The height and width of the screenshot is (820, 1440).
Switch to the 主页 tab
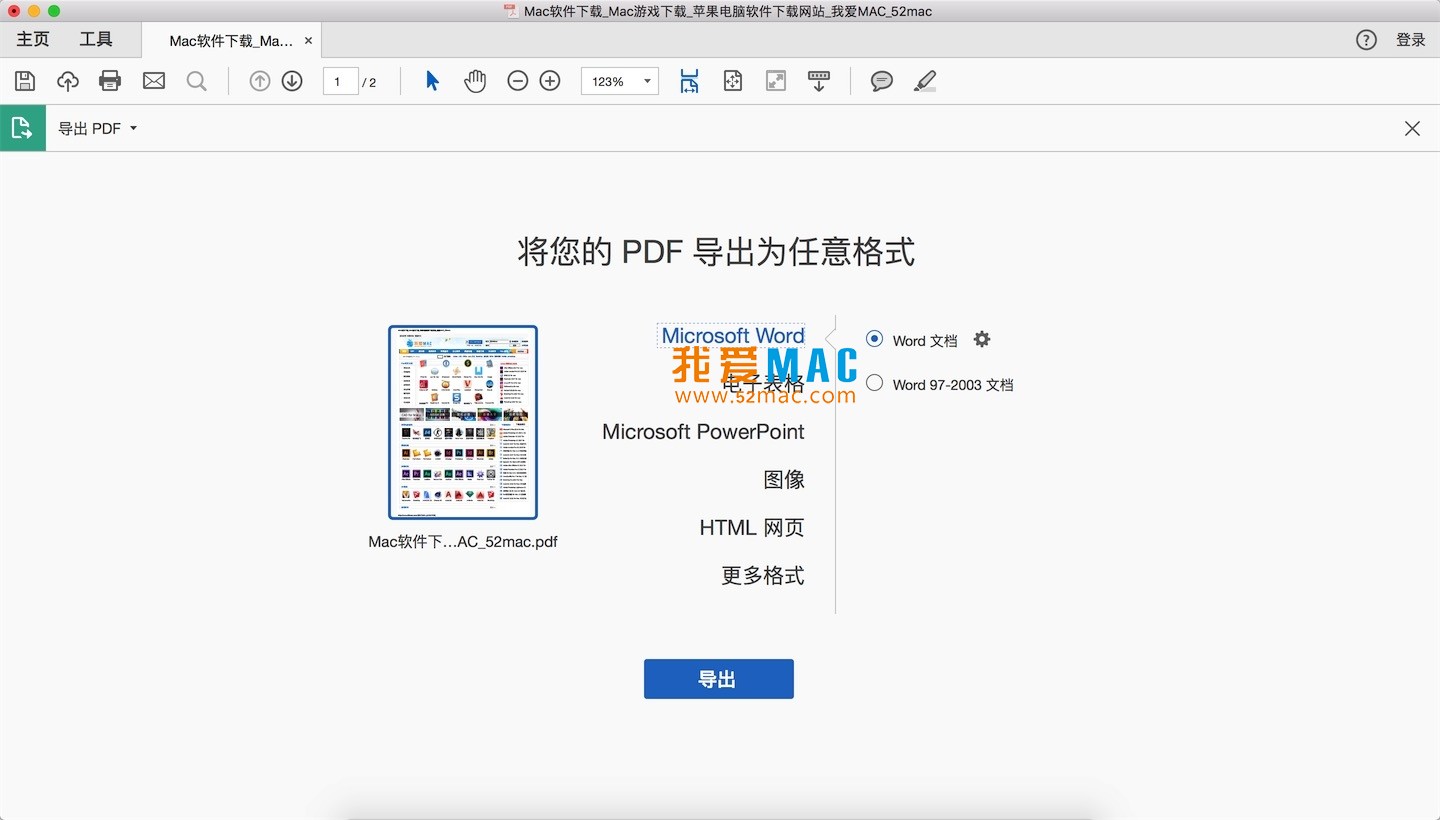33,40
